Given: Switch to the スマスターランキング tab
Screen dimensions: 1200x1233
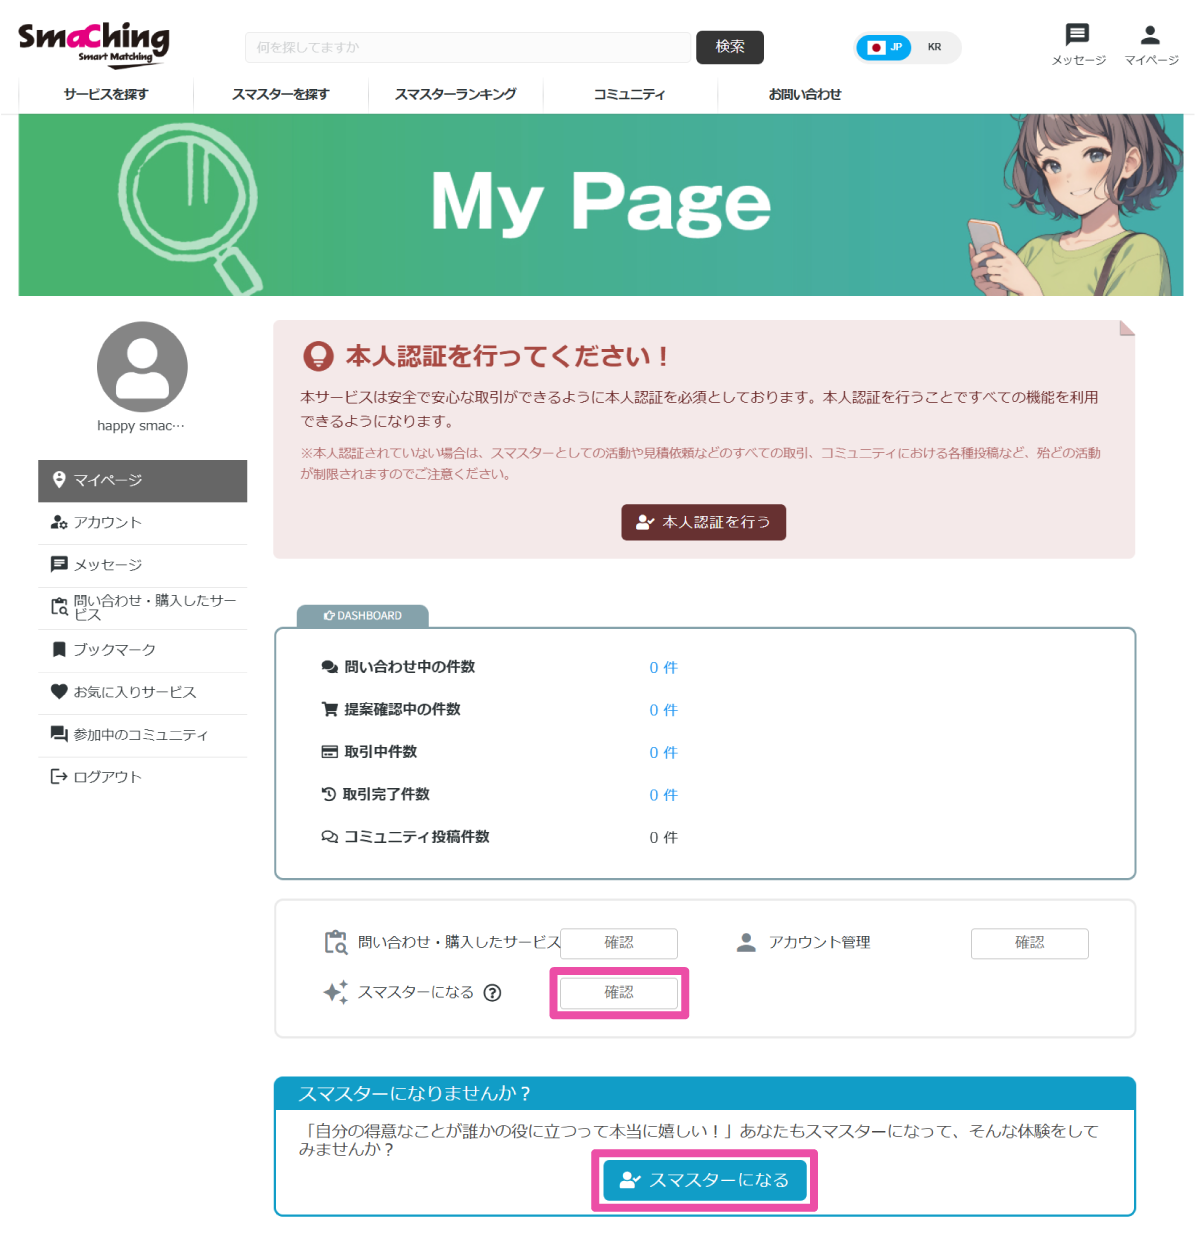Looking at the screenshot, I should tap(456, 94).
